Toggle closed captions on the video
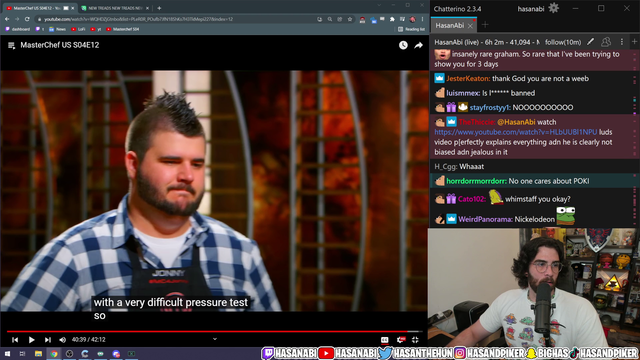The width and height of the screenshot is (640, 360). (384, 340)
